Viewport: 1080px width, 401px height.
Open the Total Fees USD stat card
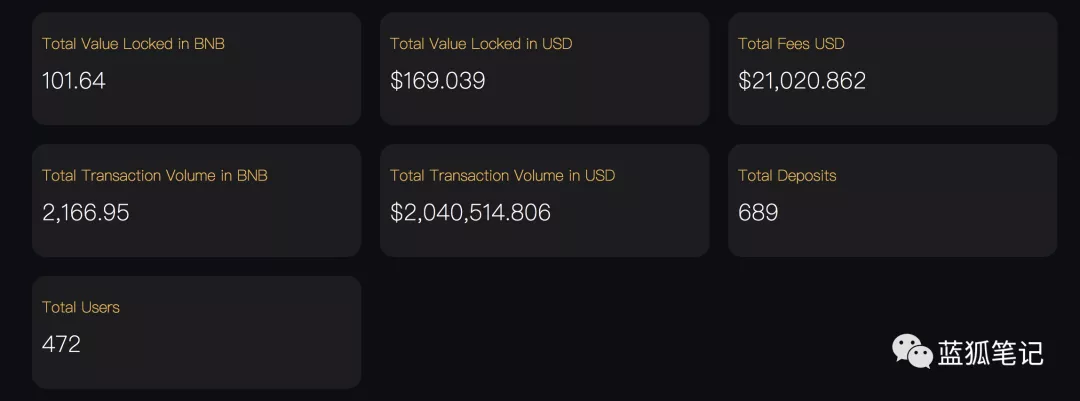click(893, 68)
